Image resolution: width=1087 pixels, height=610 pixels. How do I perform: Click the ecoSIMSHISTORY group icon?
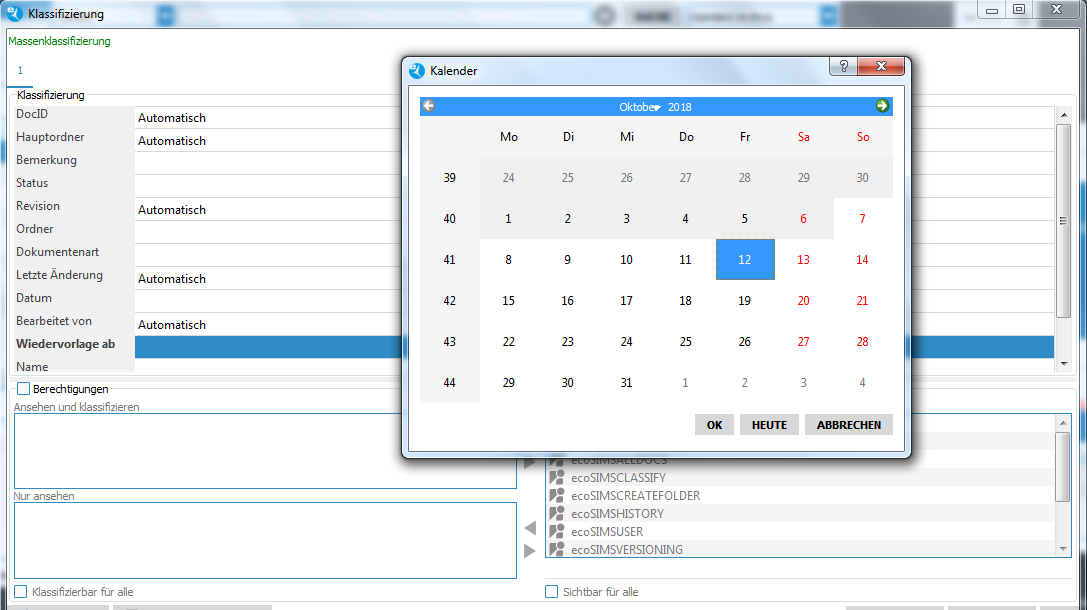coord(557,514)
